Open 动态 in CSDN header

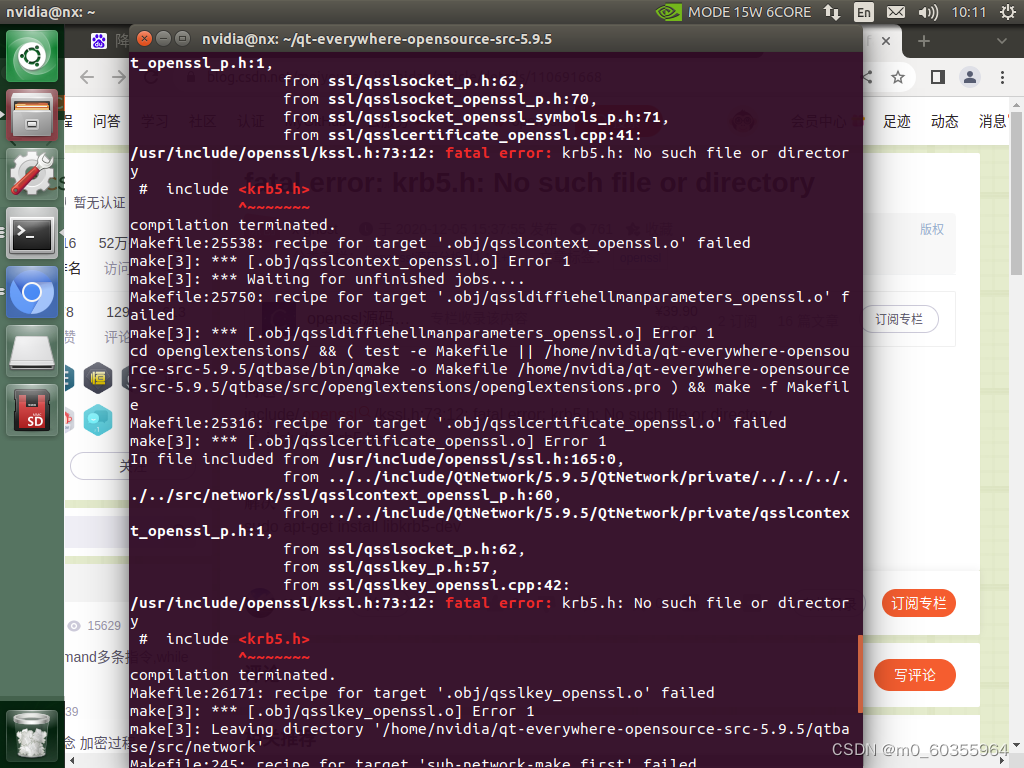[944, 121]
